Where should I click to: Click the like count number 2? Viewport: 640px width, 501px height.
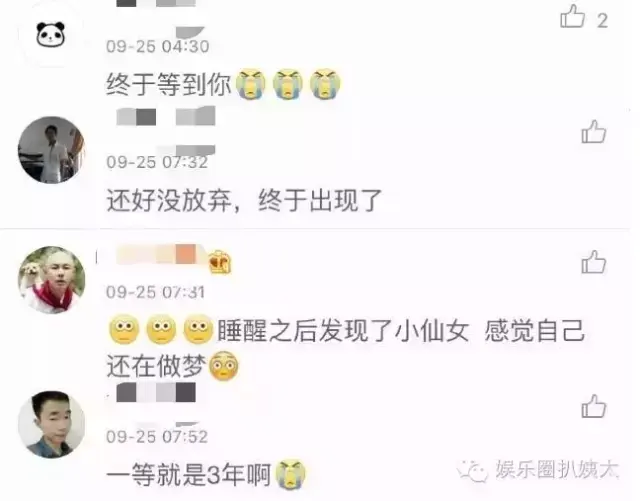tap(602, 20)
